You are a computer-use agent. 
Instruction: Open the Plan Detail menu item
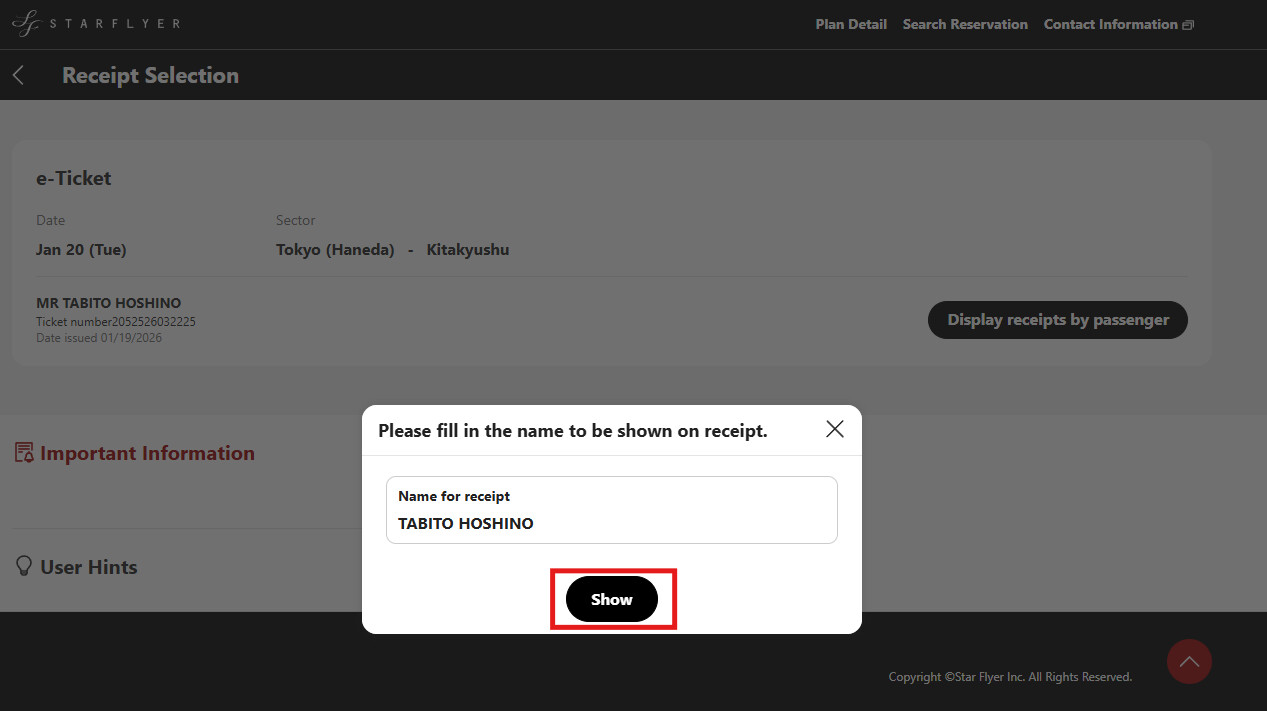(x=851, y=24)
